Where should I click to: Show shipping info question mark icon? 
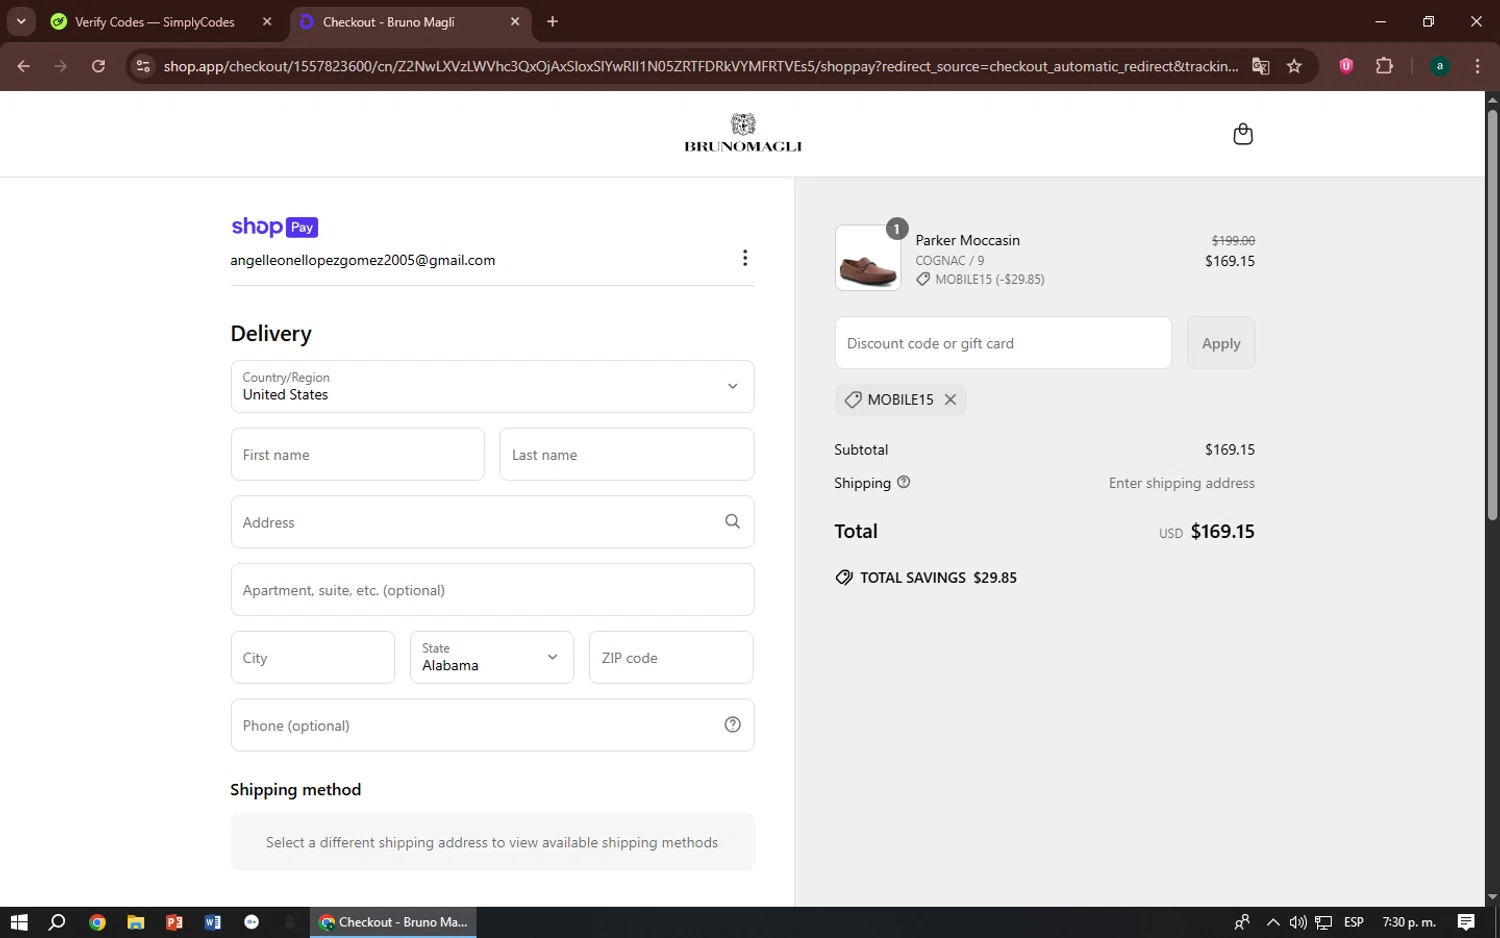[904, 482]
